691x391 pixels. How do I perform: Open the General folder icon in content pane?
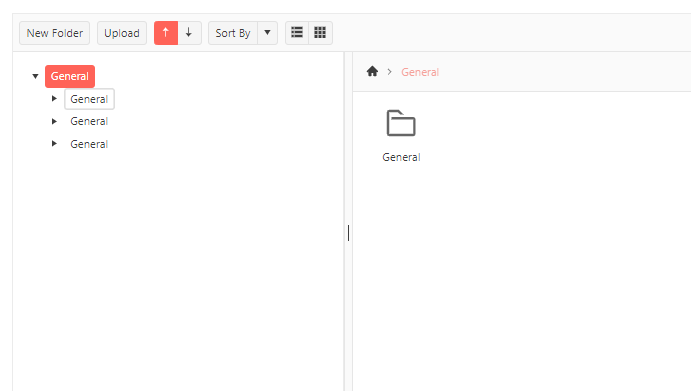401,123
